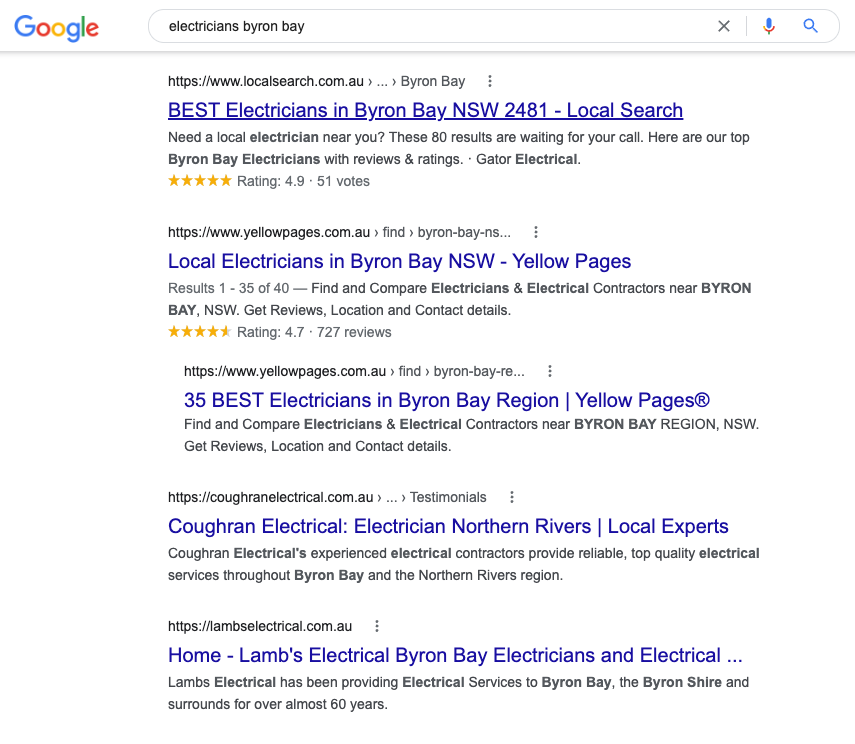Click the https://lambselectrical.com.au URL
The width and height of the screenshot is (855, 744).
point(260,626)
